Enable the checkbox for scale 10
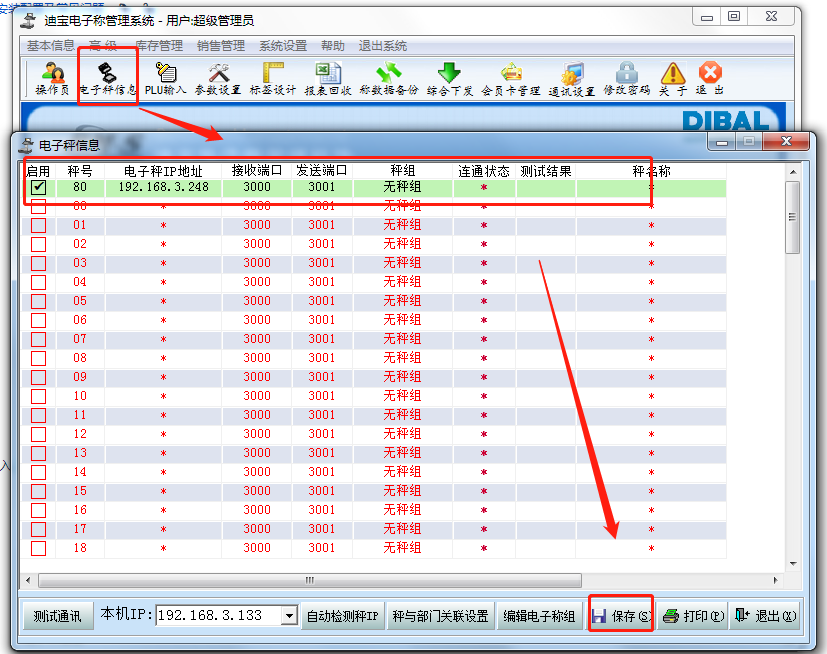Image resolution: width=827 pixels, height=654 pixels. point(39,396)
